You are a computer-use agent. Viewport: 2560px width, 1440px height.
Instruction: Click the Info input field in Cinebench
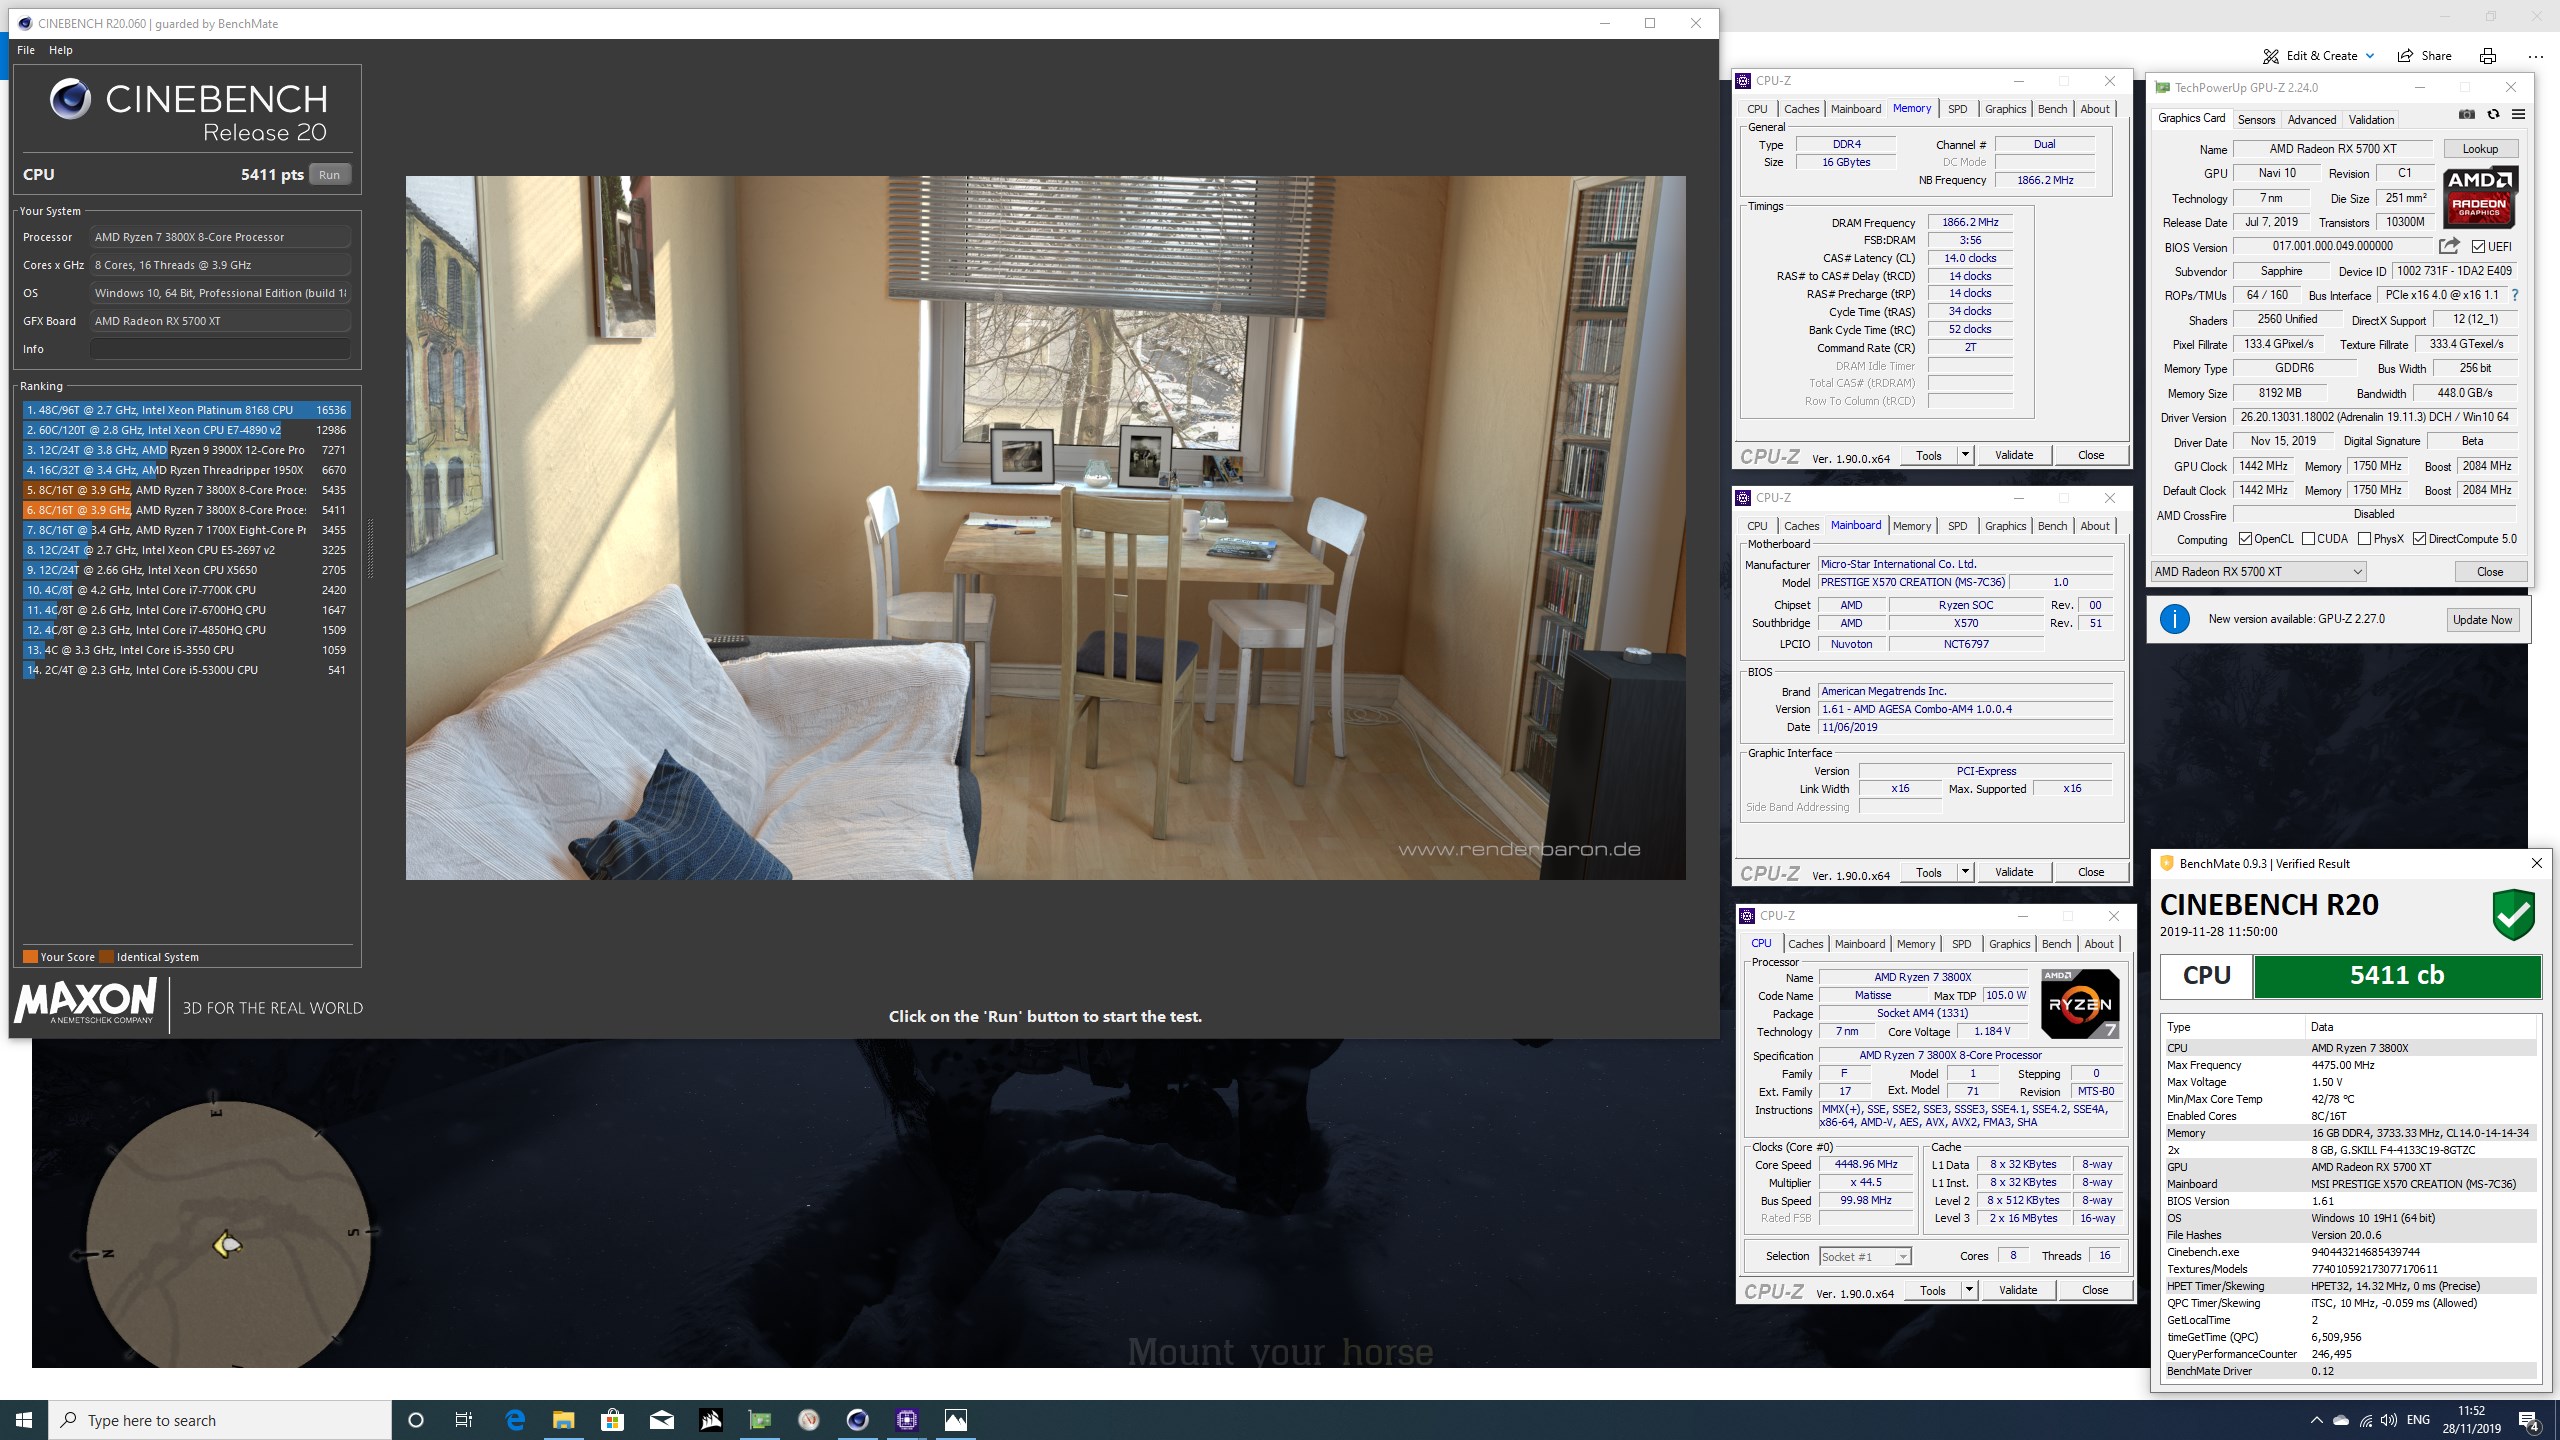[x=220, y=349]
